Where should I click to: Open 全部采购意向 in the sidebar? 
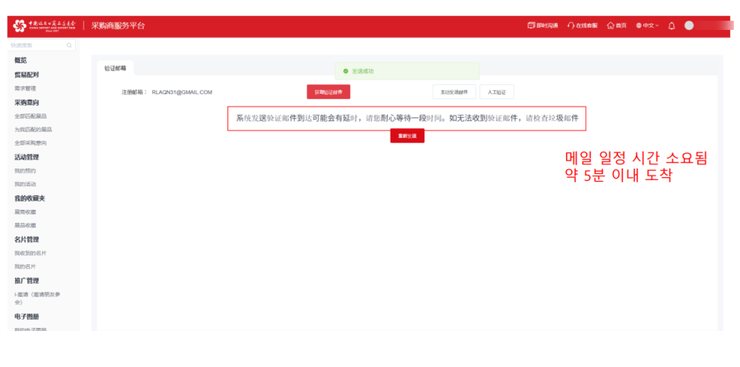31,142
